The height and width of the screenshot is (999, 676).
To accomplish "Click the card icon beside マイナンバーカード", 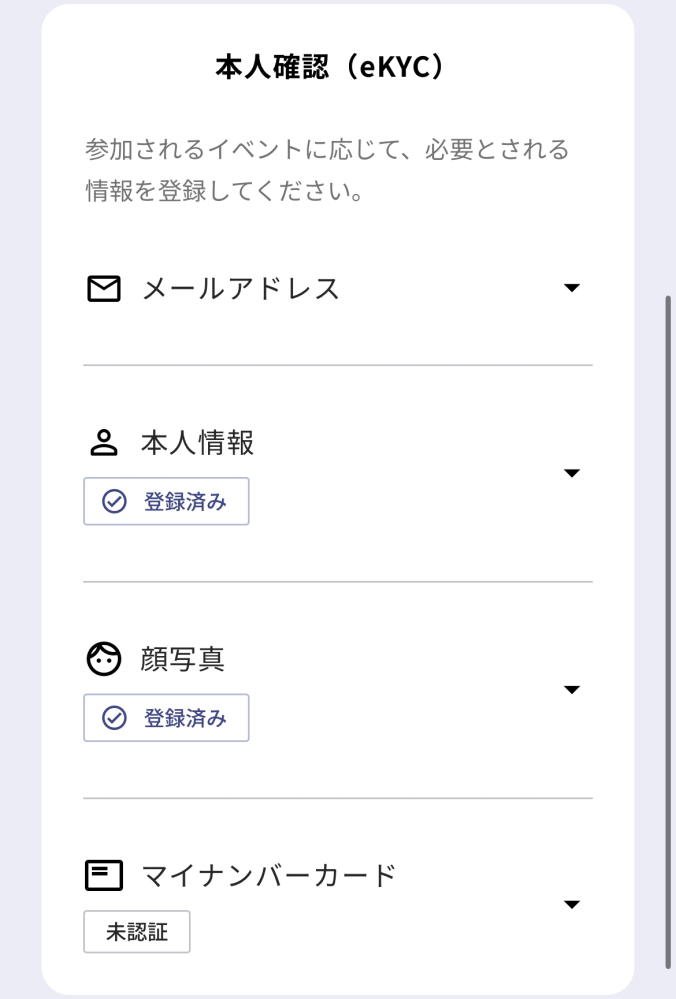I will [102, 873].
